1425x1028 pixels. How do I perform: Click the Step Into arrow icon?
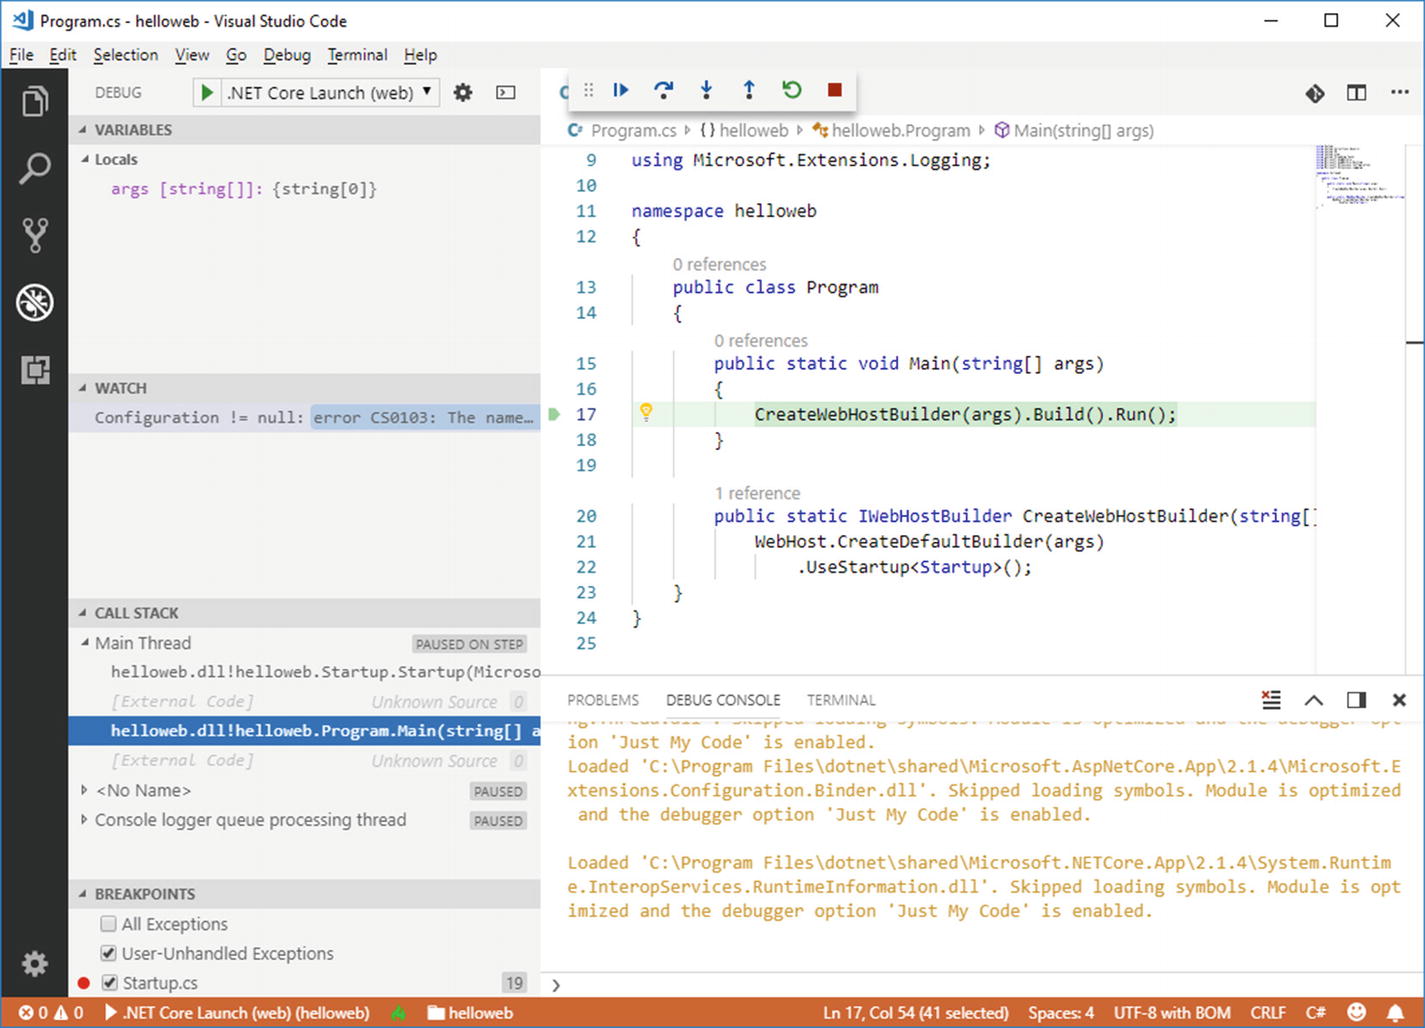pyautogui.click(x=706, y=90)
